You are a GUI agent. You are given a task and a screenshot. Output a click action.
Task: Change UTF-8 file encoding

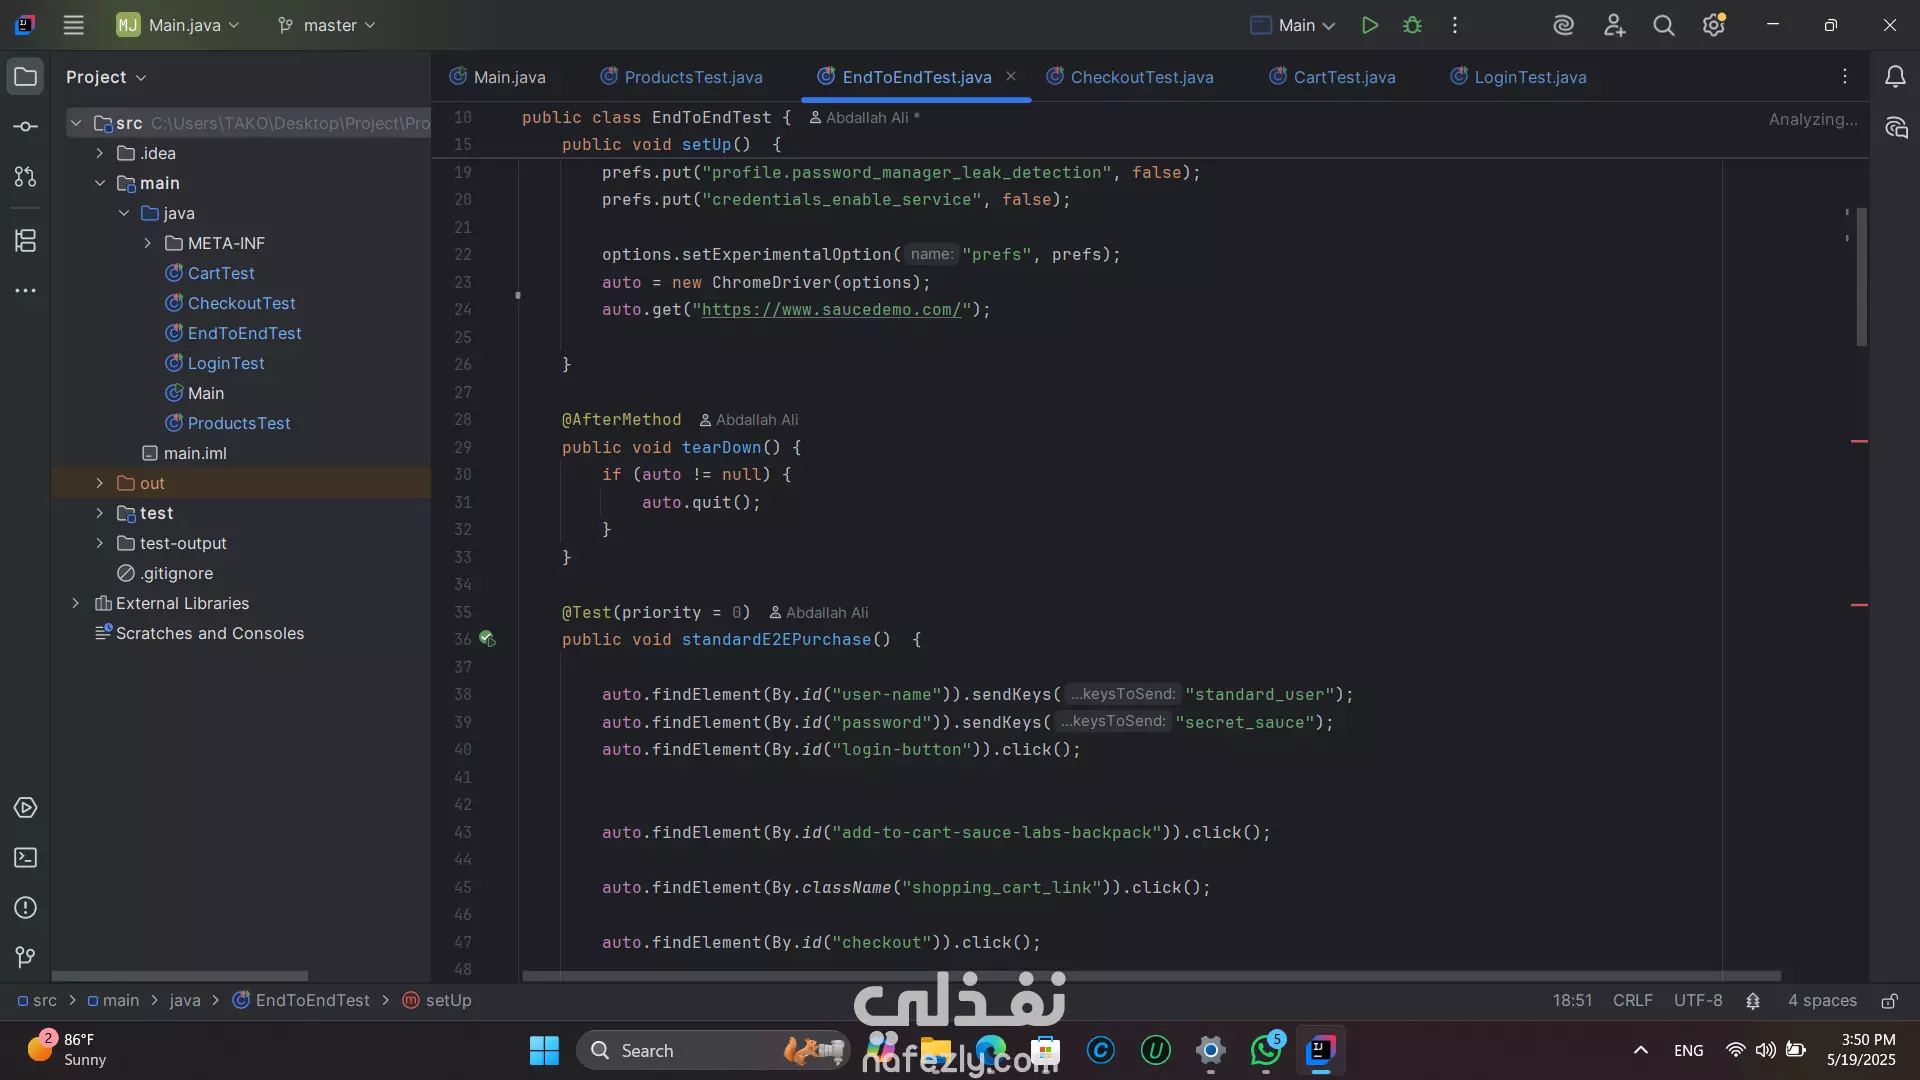(x=1698, y=1001)
